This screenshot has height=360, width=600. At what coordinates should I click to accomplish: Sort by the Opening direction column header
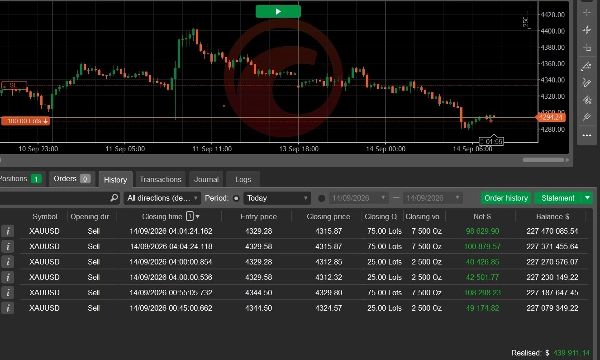[x=90, y=217]
